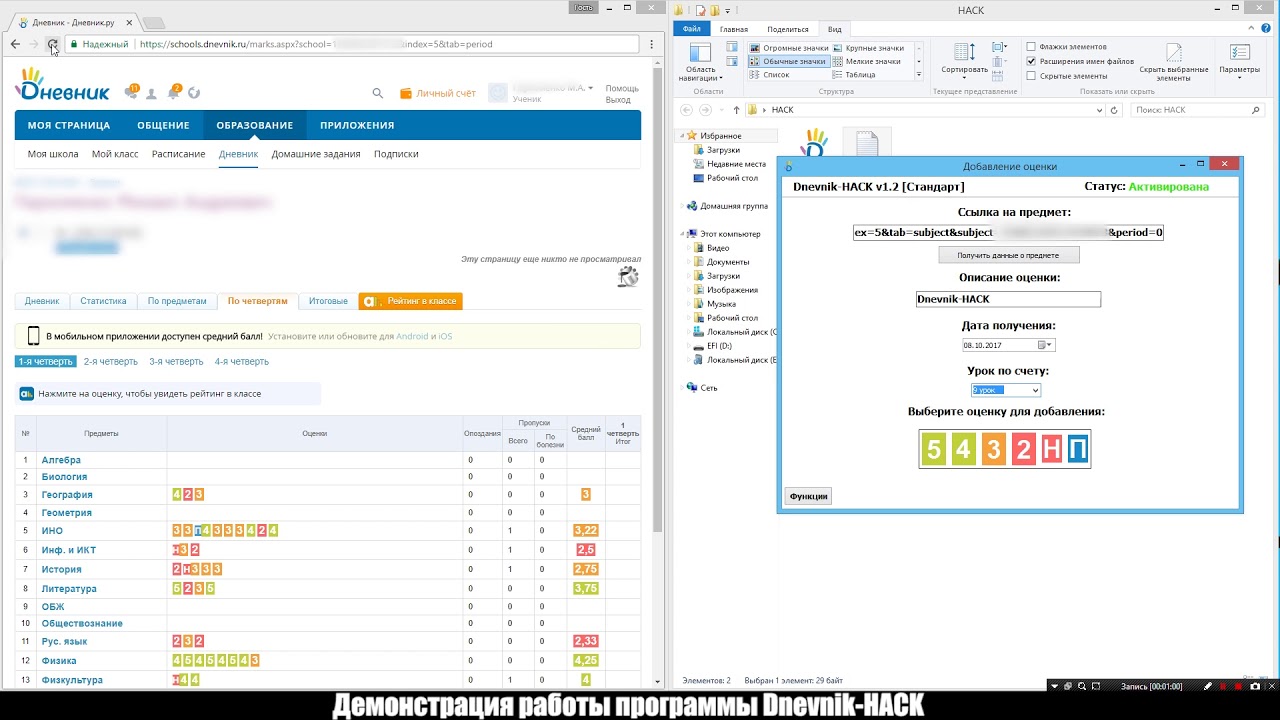1280x720 pixels.
Task: Click the grade description field
Action: pos(1008,299)
